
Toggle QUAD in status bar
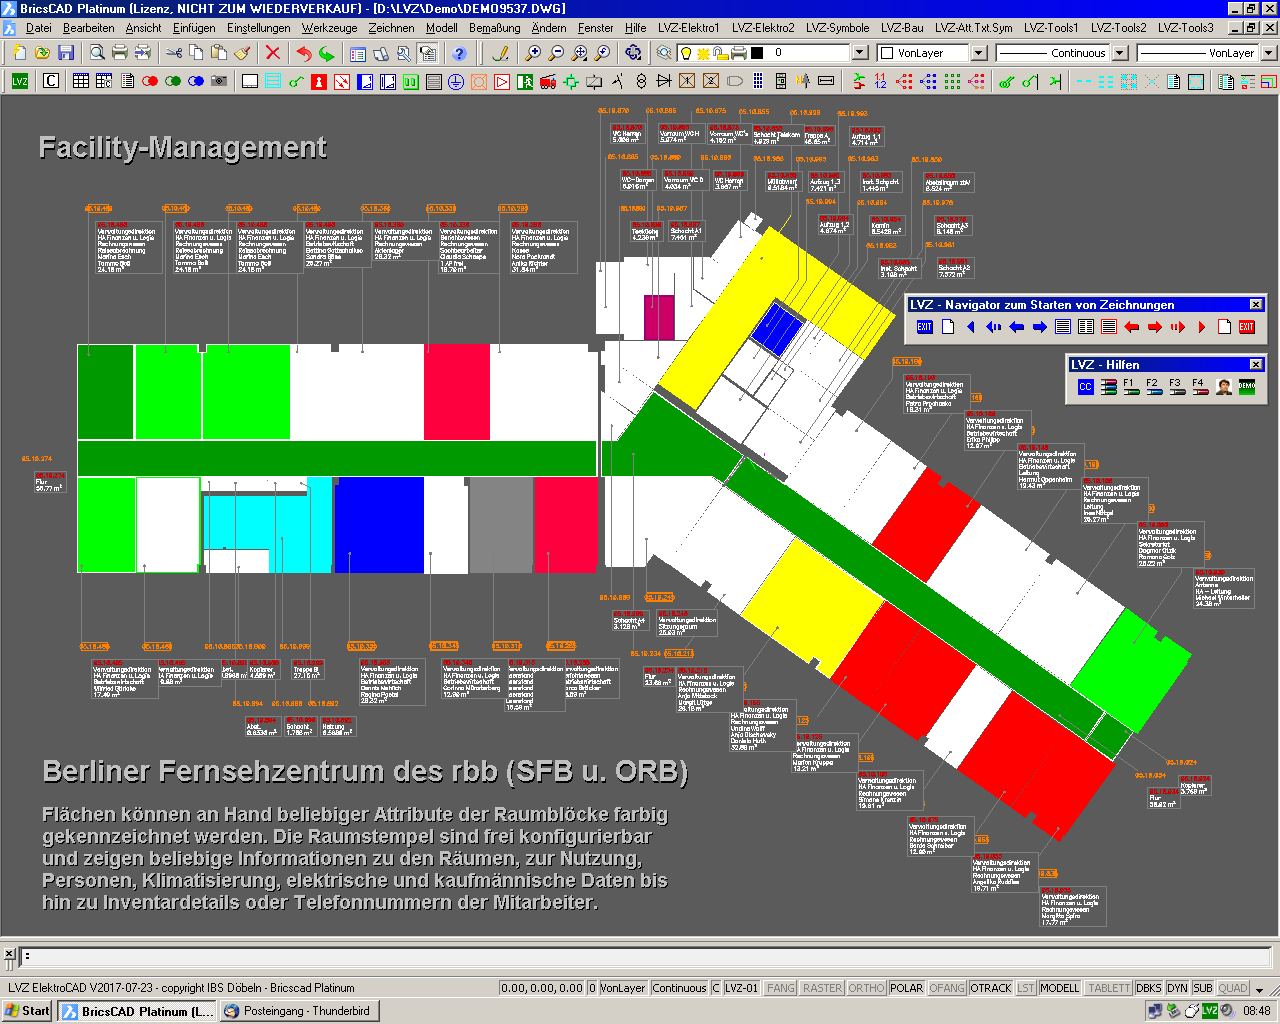click(1232, 988)
